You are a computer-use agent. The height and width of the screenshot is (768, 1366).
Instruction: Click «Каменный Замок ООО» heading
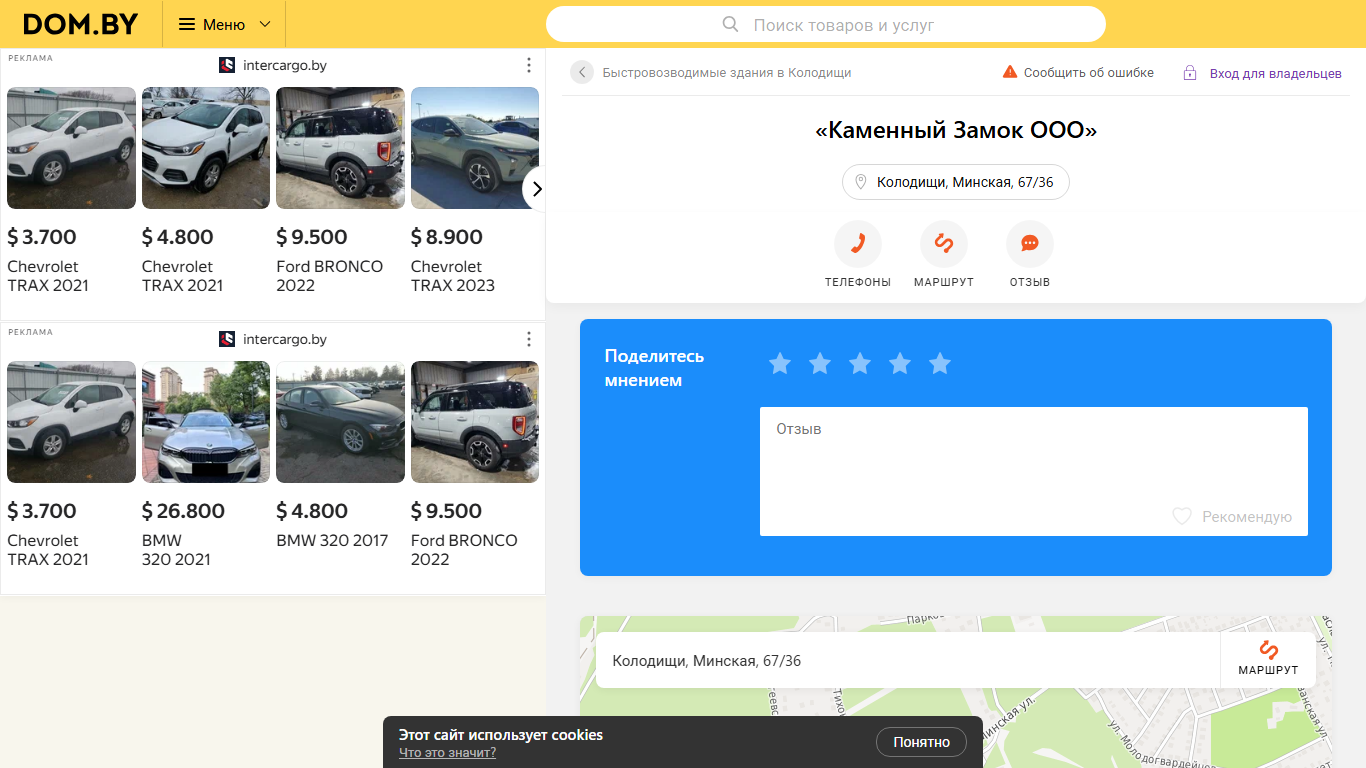(956, 130)
